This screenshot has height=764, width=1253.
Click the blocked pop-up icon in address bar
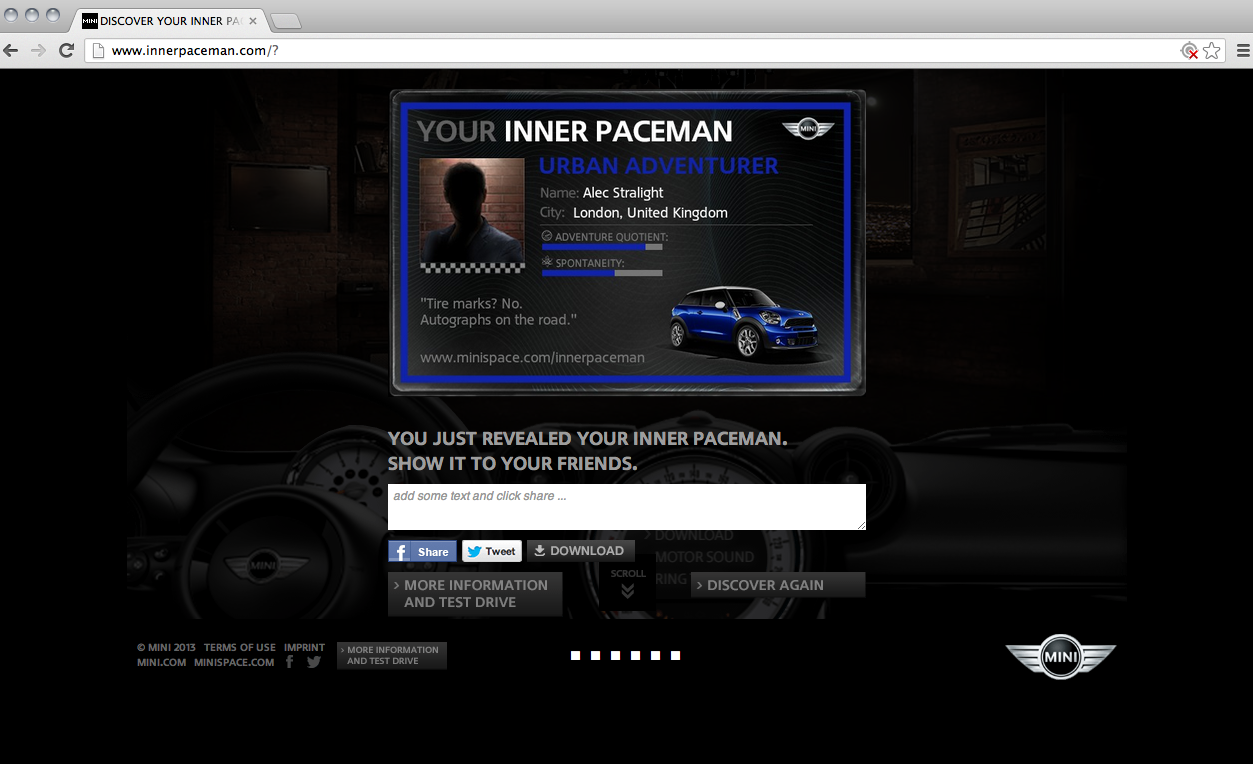1189,51
